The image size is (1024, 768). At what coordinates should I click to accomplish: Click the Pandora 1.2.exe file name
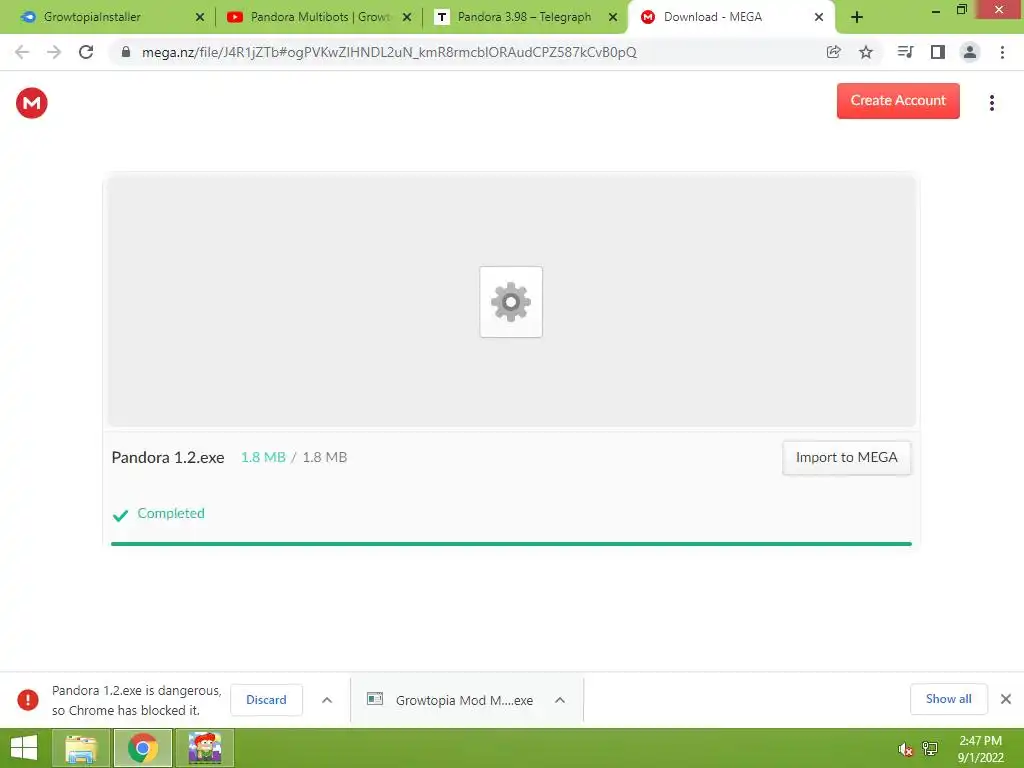[168, 457]
